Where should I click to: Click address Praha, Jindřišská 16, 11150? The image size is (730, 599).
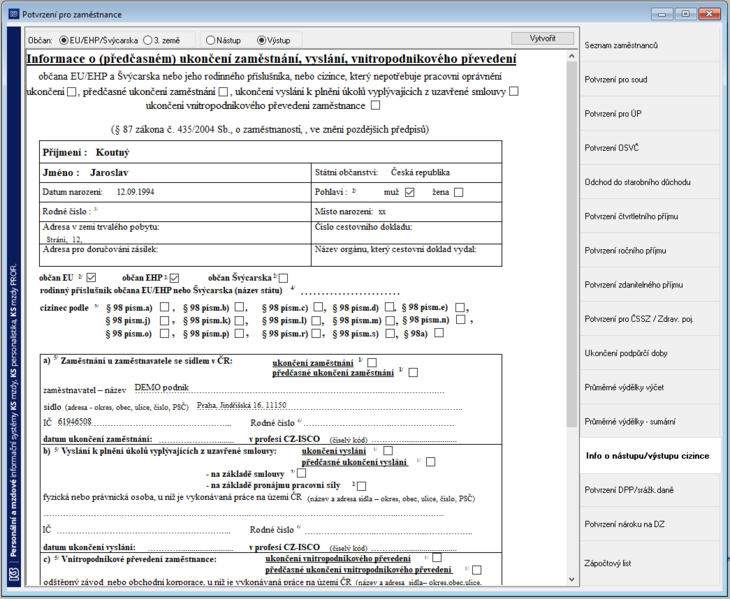click(241, 405)
